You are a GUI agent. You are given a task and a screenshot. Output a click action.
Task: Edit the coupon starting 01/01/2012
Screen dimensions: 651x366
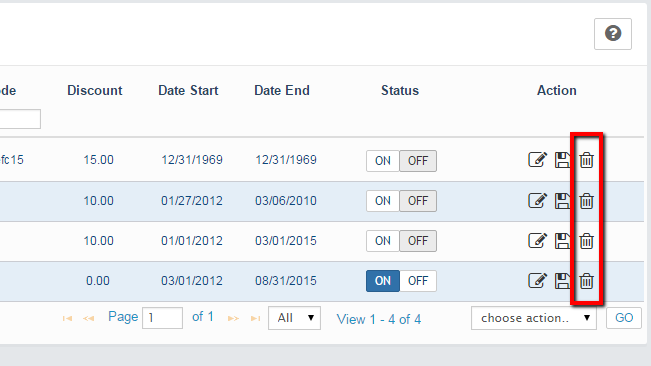tap(537, 240)
